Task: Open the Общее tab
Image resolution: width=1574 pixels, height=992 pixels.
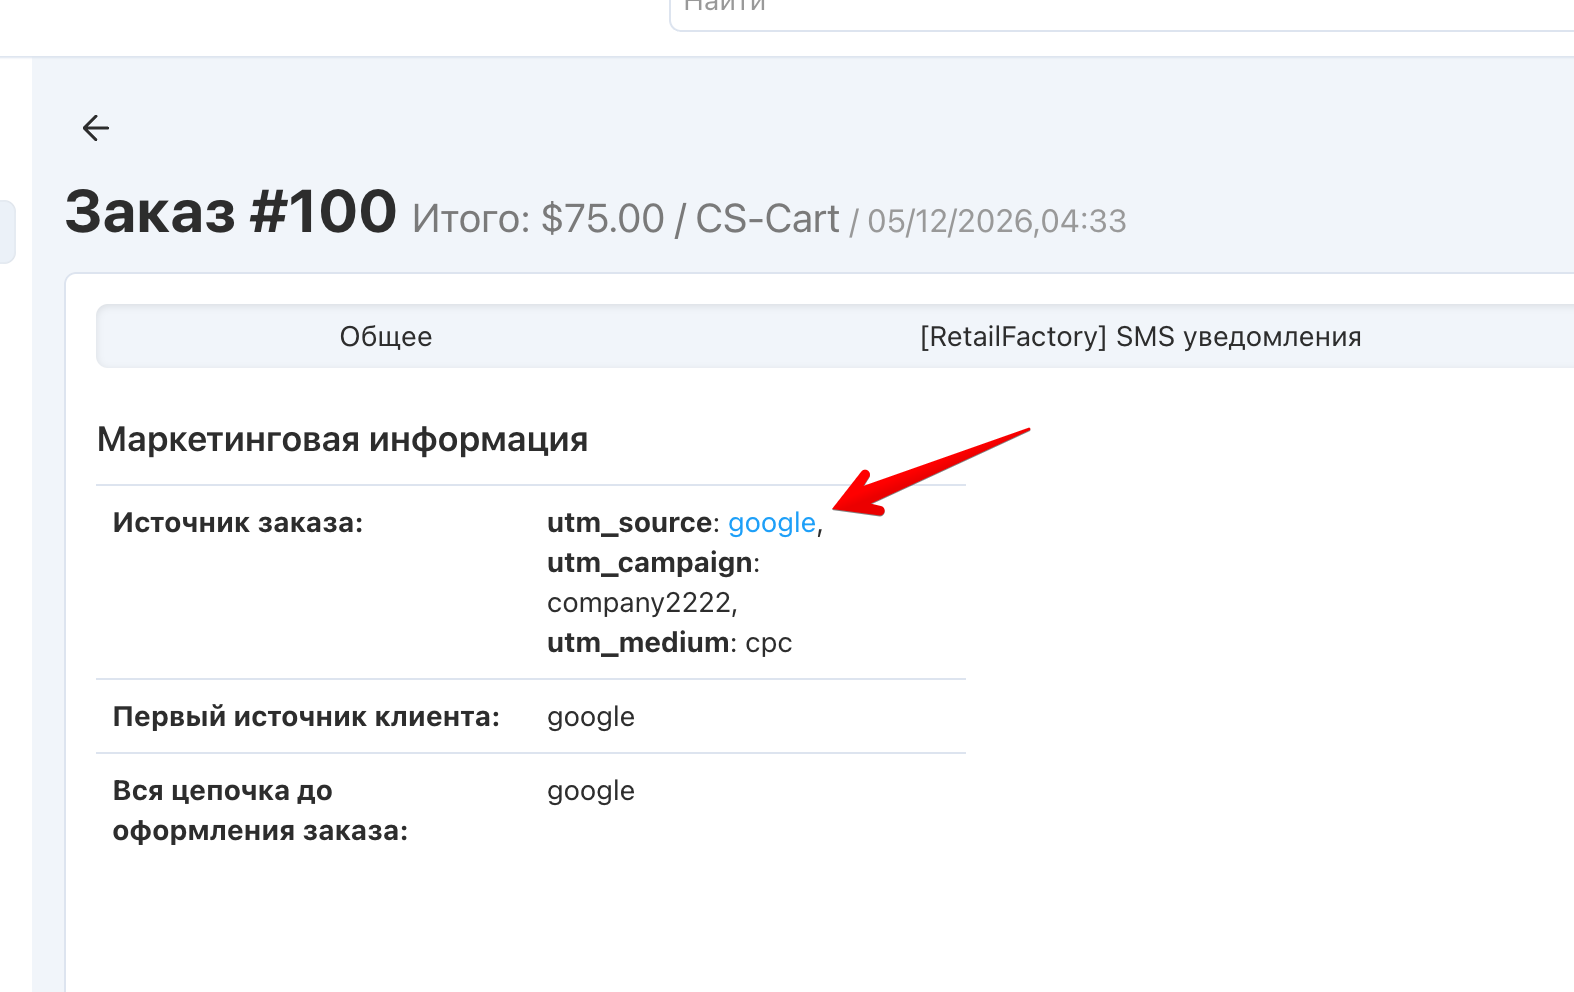Action: [386, 337]
